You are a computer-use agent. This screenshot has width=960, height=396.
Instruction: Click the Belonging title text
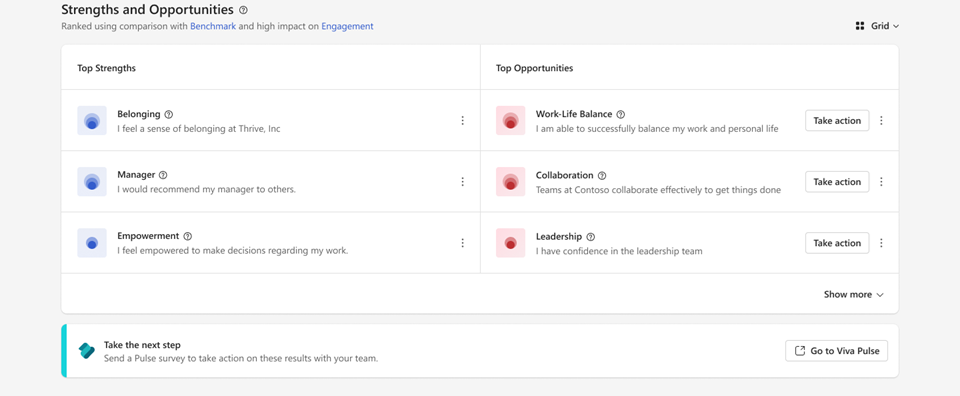139,114
